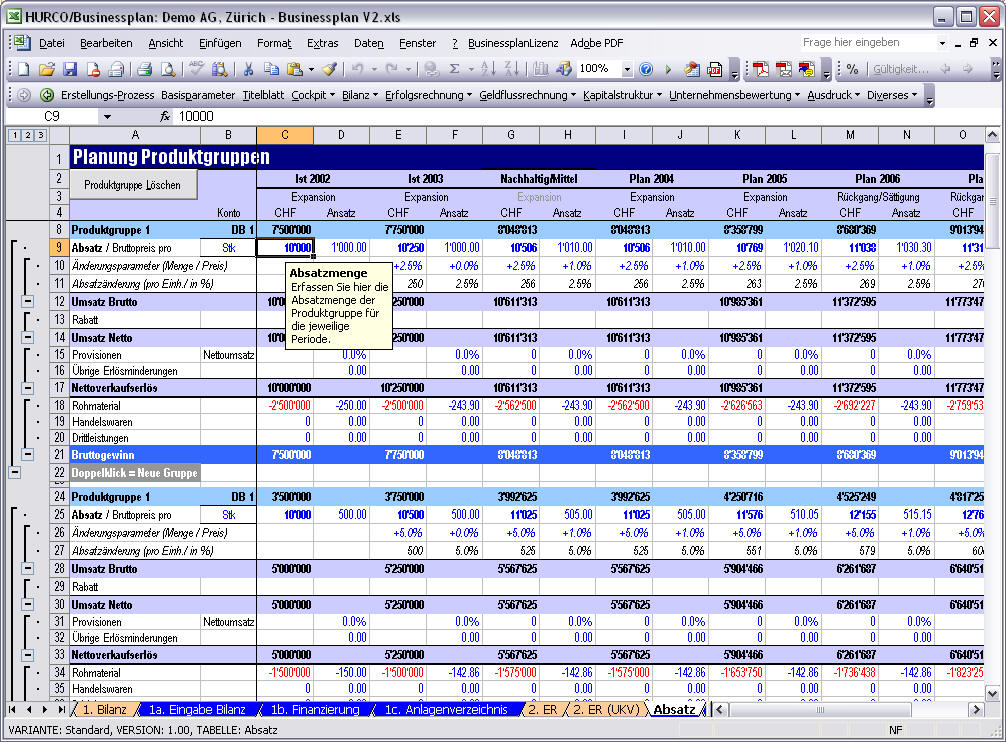Open the Einfügen menu

pyautogui.click(x=220, y=43)
